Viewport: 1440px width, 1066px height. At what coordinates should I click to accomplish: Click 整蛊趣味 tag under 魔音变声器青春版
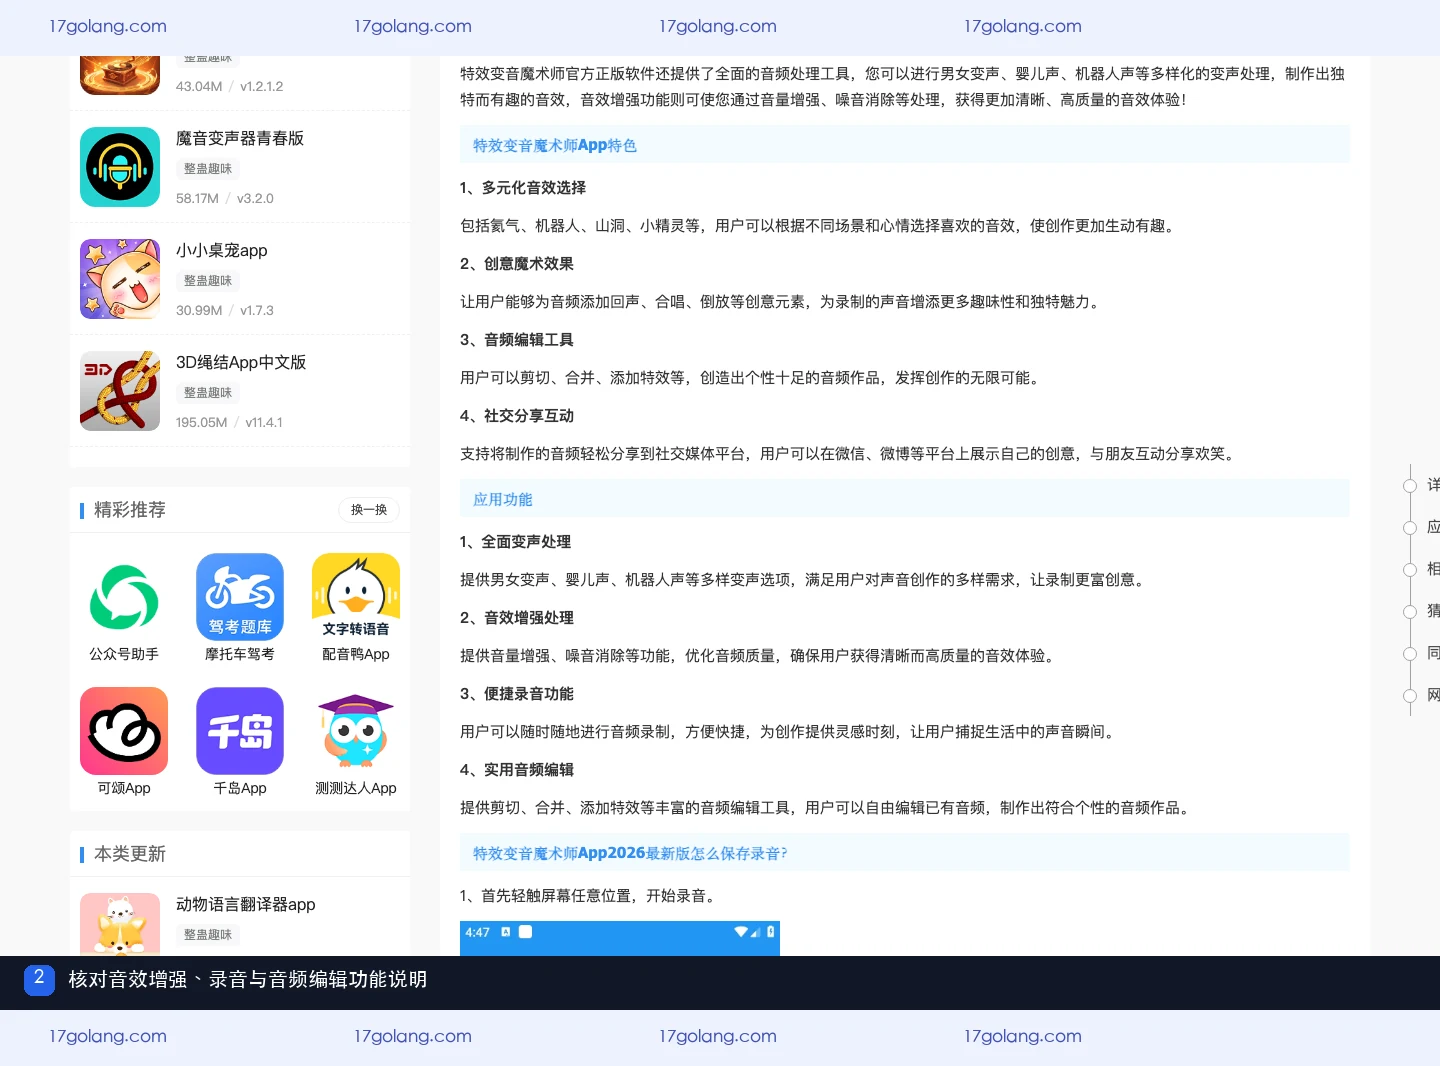tap(208, 169)
